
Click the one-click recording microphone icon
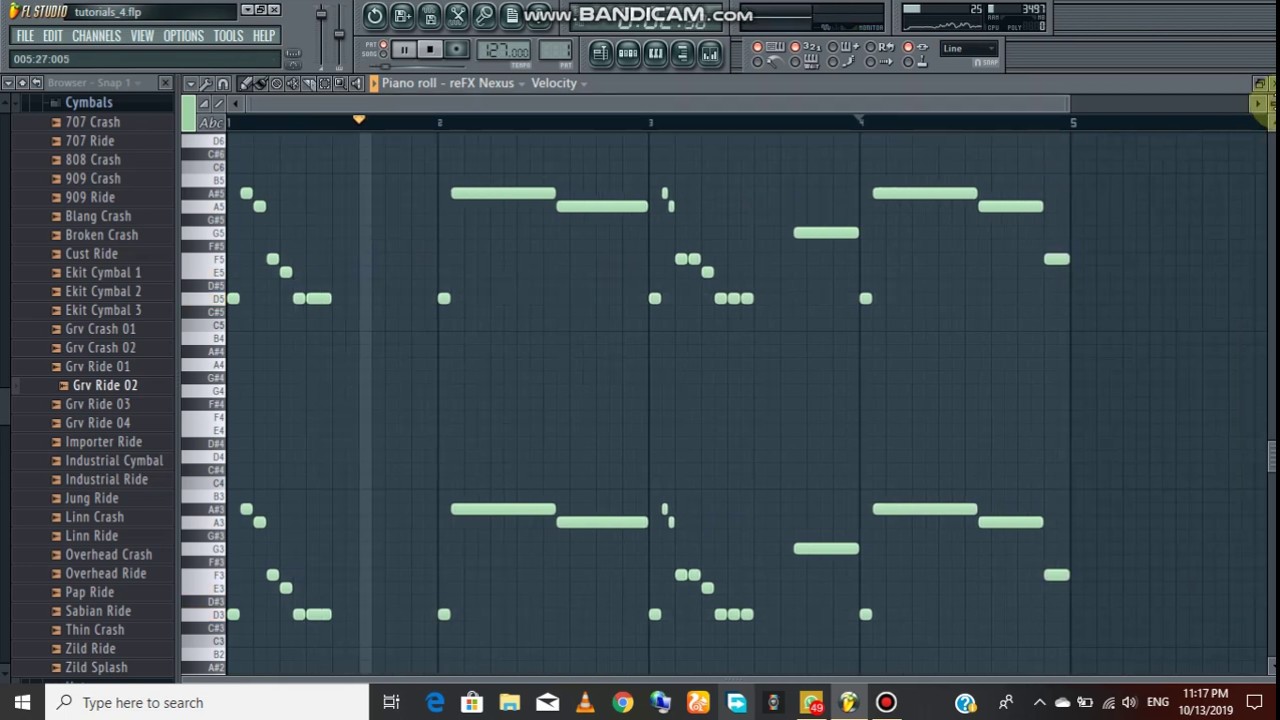(484, 15)
